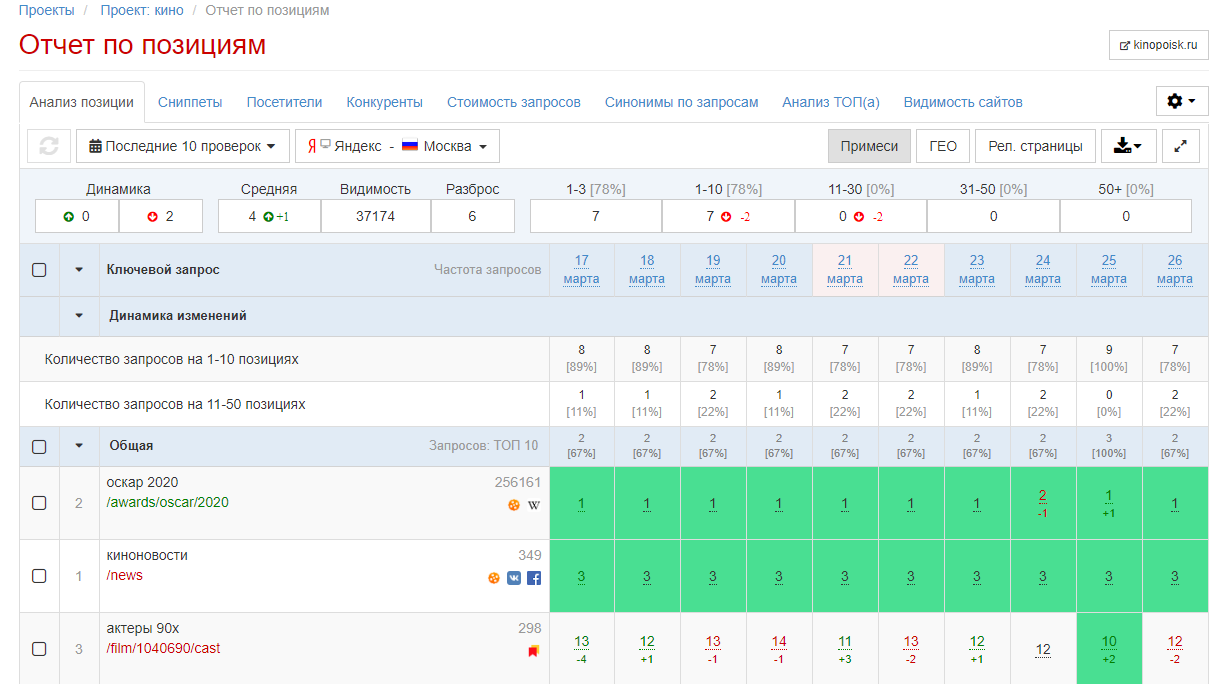Open the gear settings menu
This screenshot has width=1226, height=684.
coord(1182,101)
